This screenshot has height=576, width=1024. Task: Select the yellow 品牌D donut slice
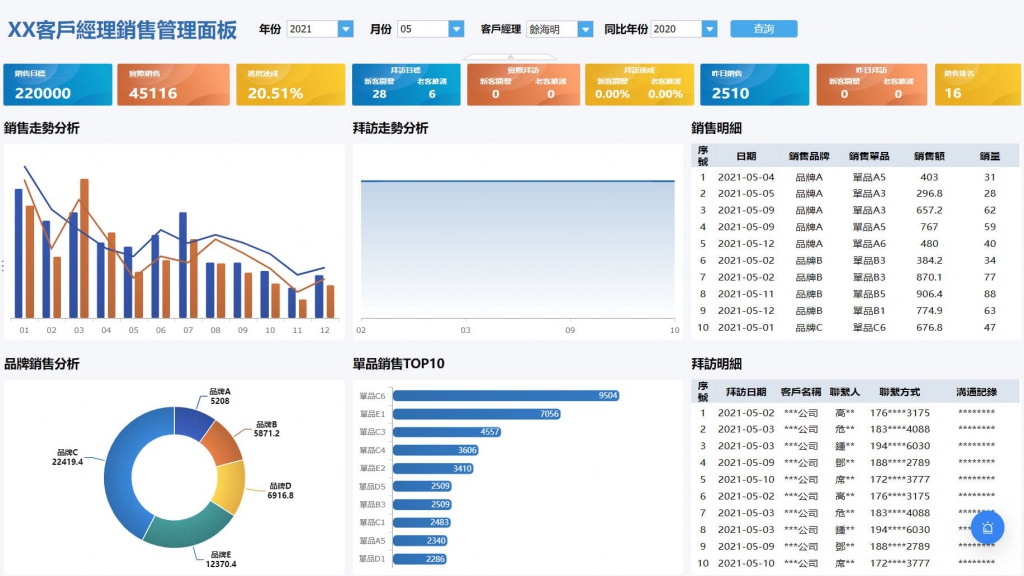231,487
